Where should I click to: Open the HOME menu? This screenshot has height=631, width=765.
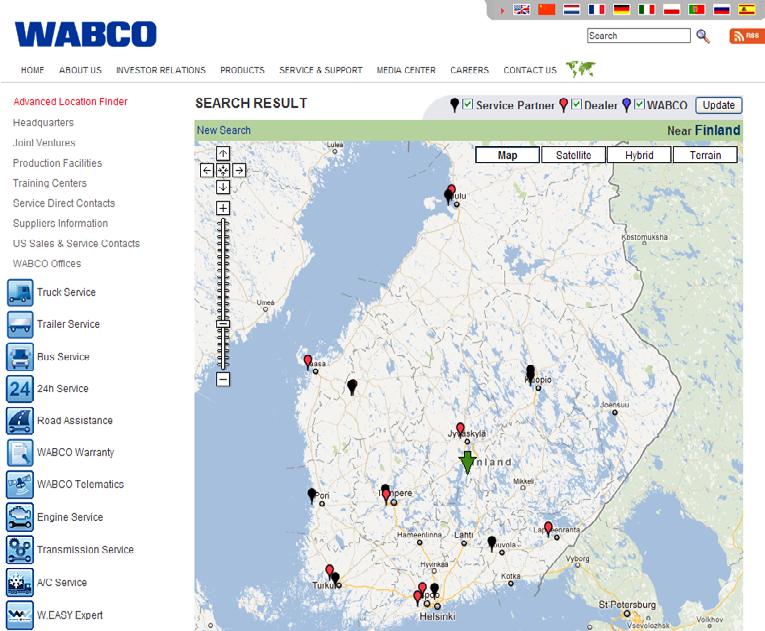coord(33,70)
